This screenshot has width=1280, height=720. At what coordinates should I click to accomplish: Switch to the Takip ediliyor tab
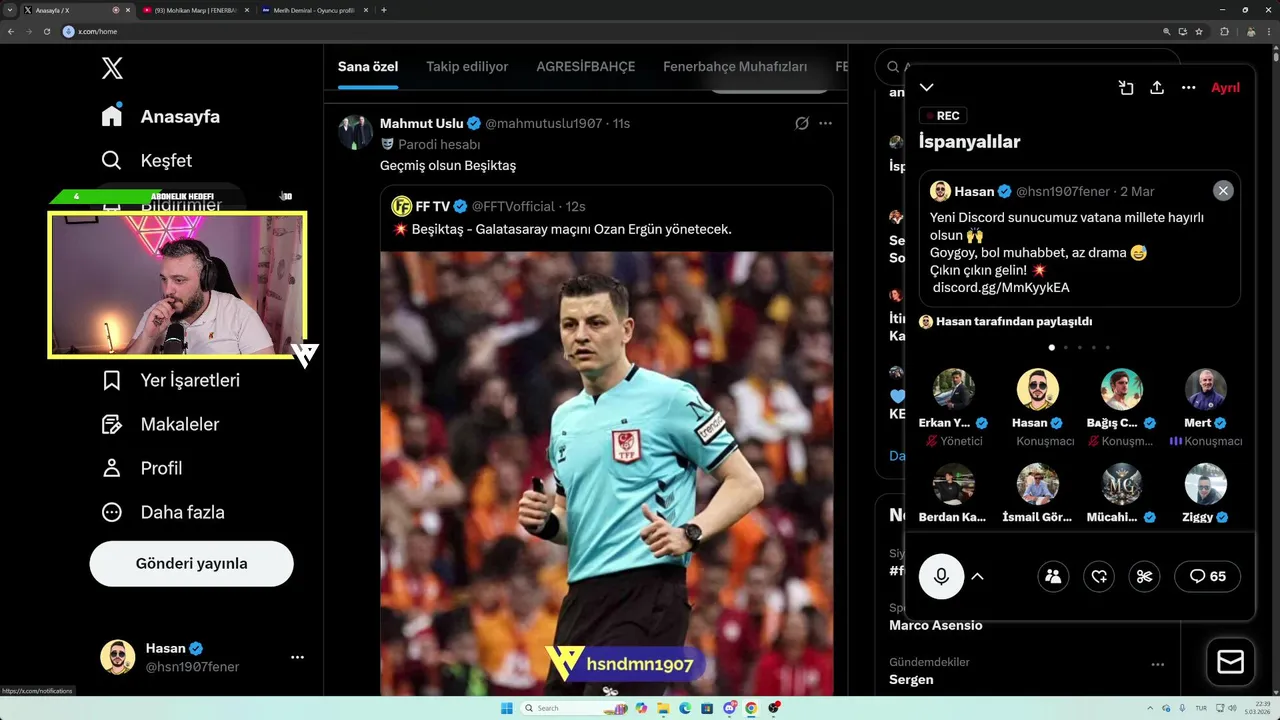coord(467,67)
